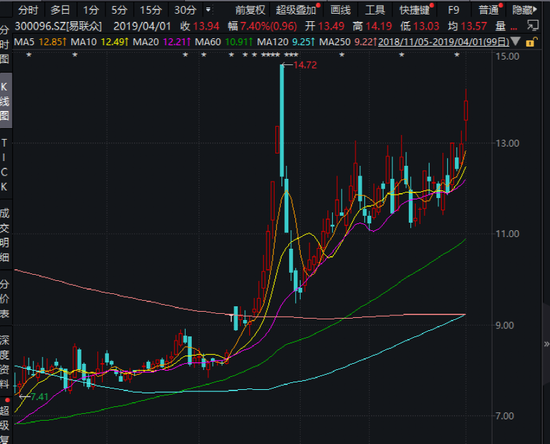Toggle the orange lock icon for the date range
Screen dimensions: 550x444
530,42
